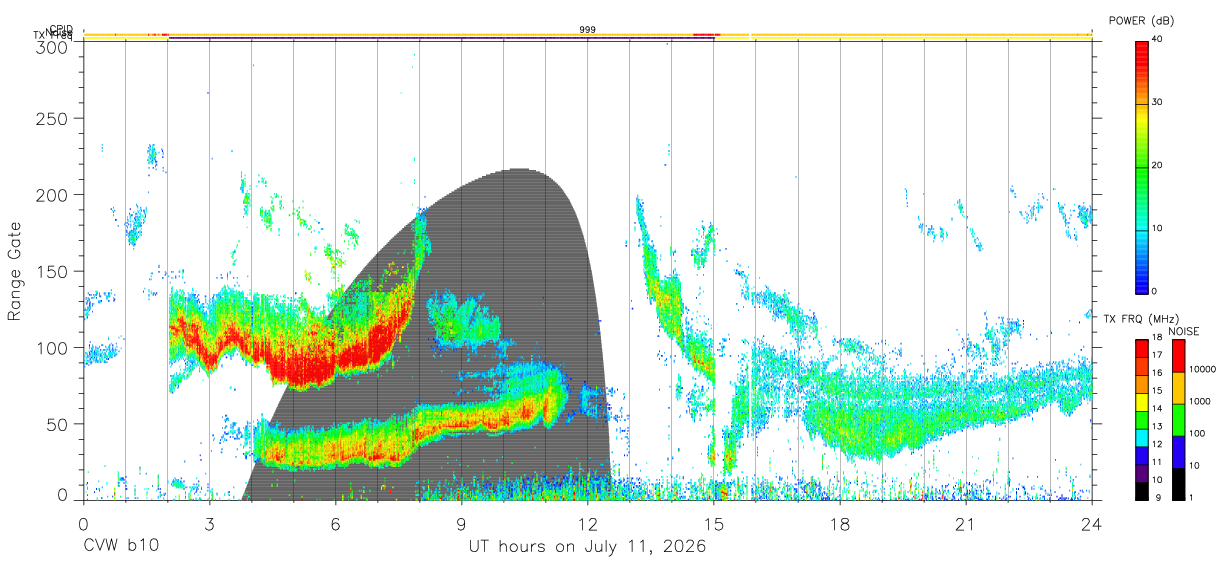Image resolution: width=1228 pixels, height=567 pixels.
Task: Click the 18 tick on UT hours axis
Action: (839, 523)
